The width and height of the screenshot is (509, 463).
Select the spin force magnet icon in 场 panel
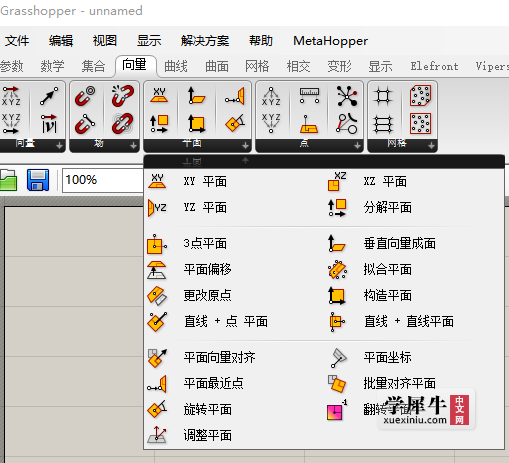pos(123,123)
